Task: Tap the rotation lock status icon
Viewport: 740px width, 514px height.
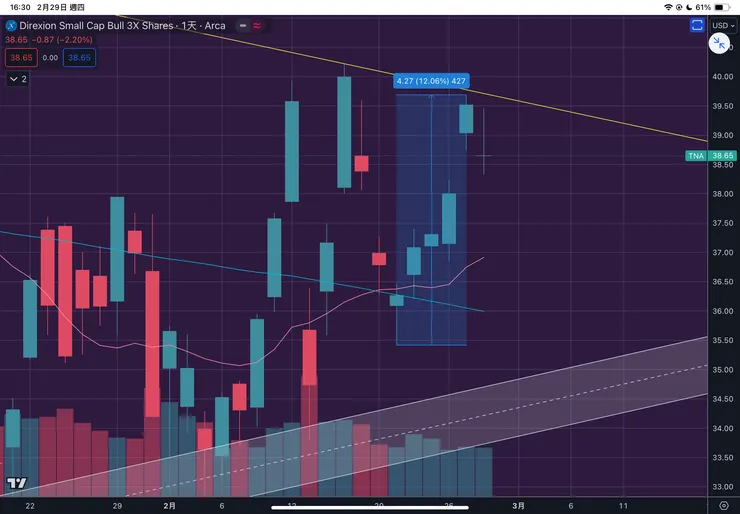Action: 679,7
